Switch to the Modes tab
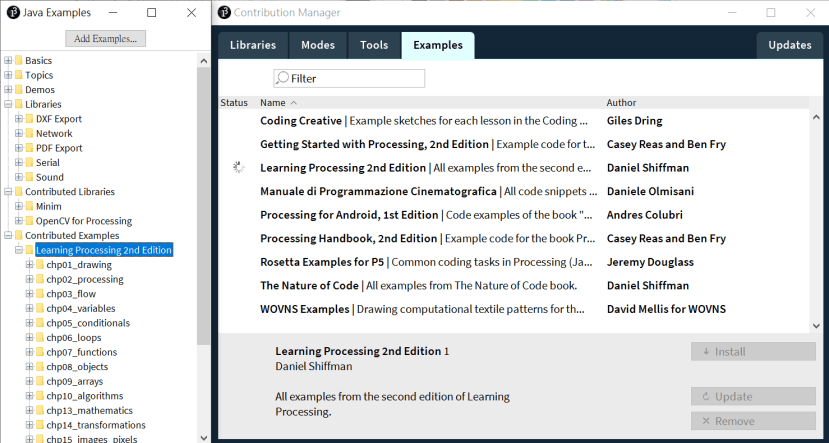The height and width of the screenshot is (443, 829). click(x=318, y=45)
